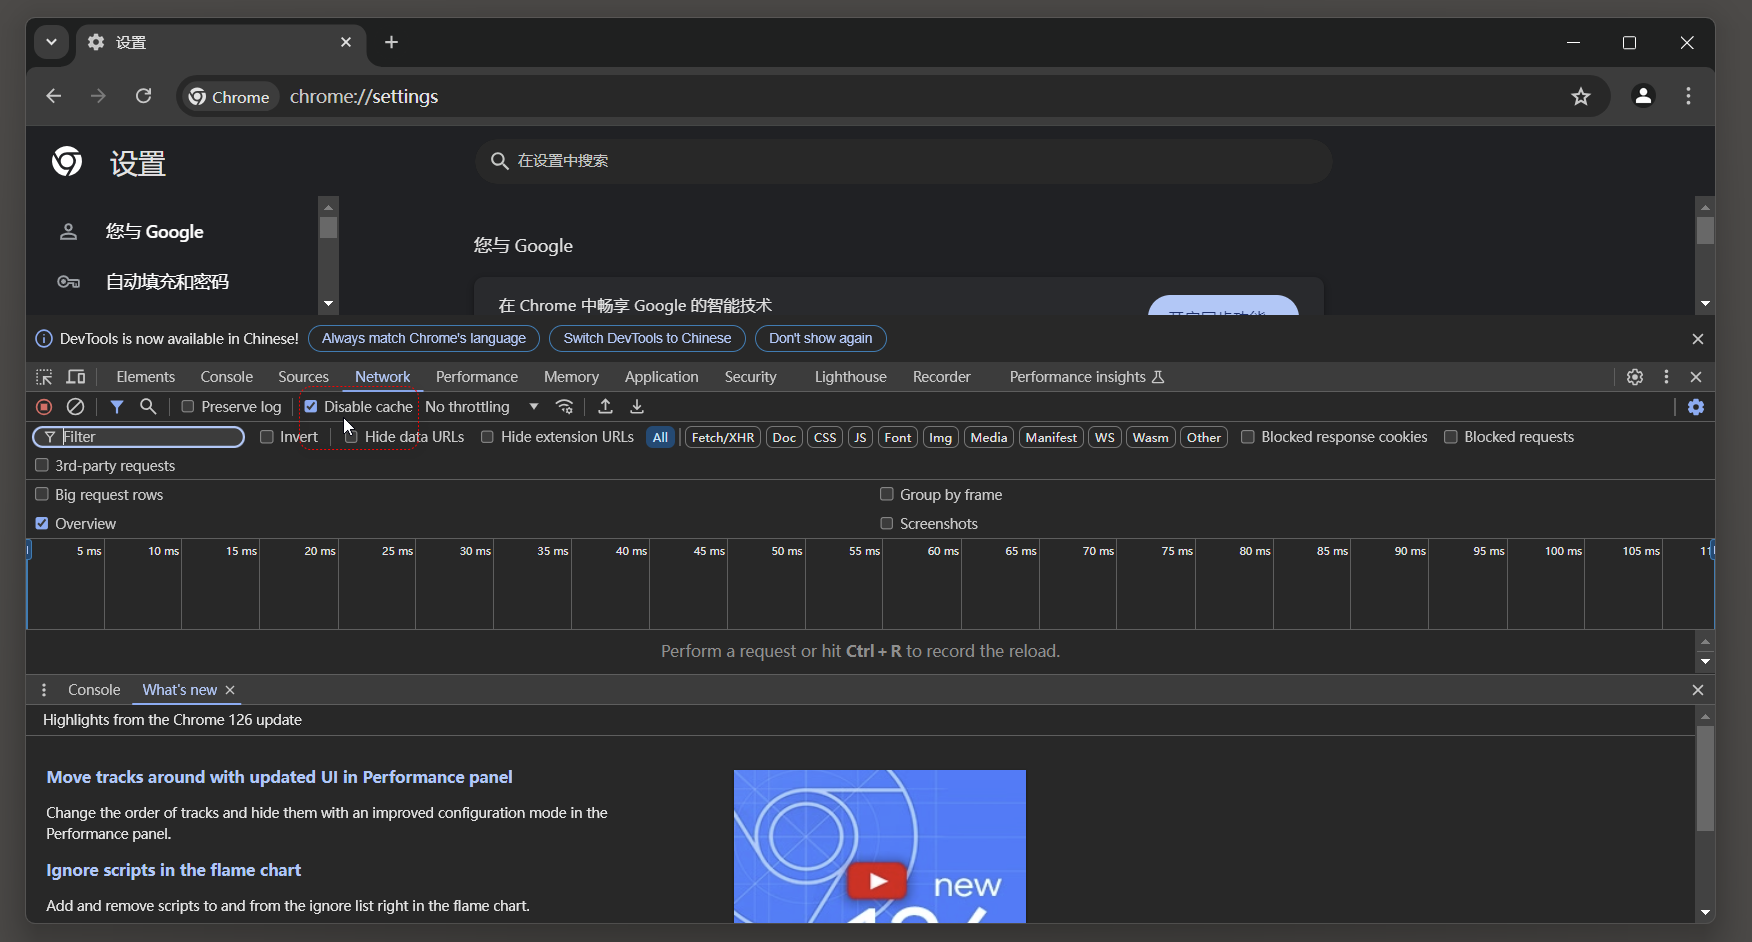Image resolution: width=1752 pixels, height=942 pixels.
Task: Play the What's new YouTube video
Action: click(877, 881)
